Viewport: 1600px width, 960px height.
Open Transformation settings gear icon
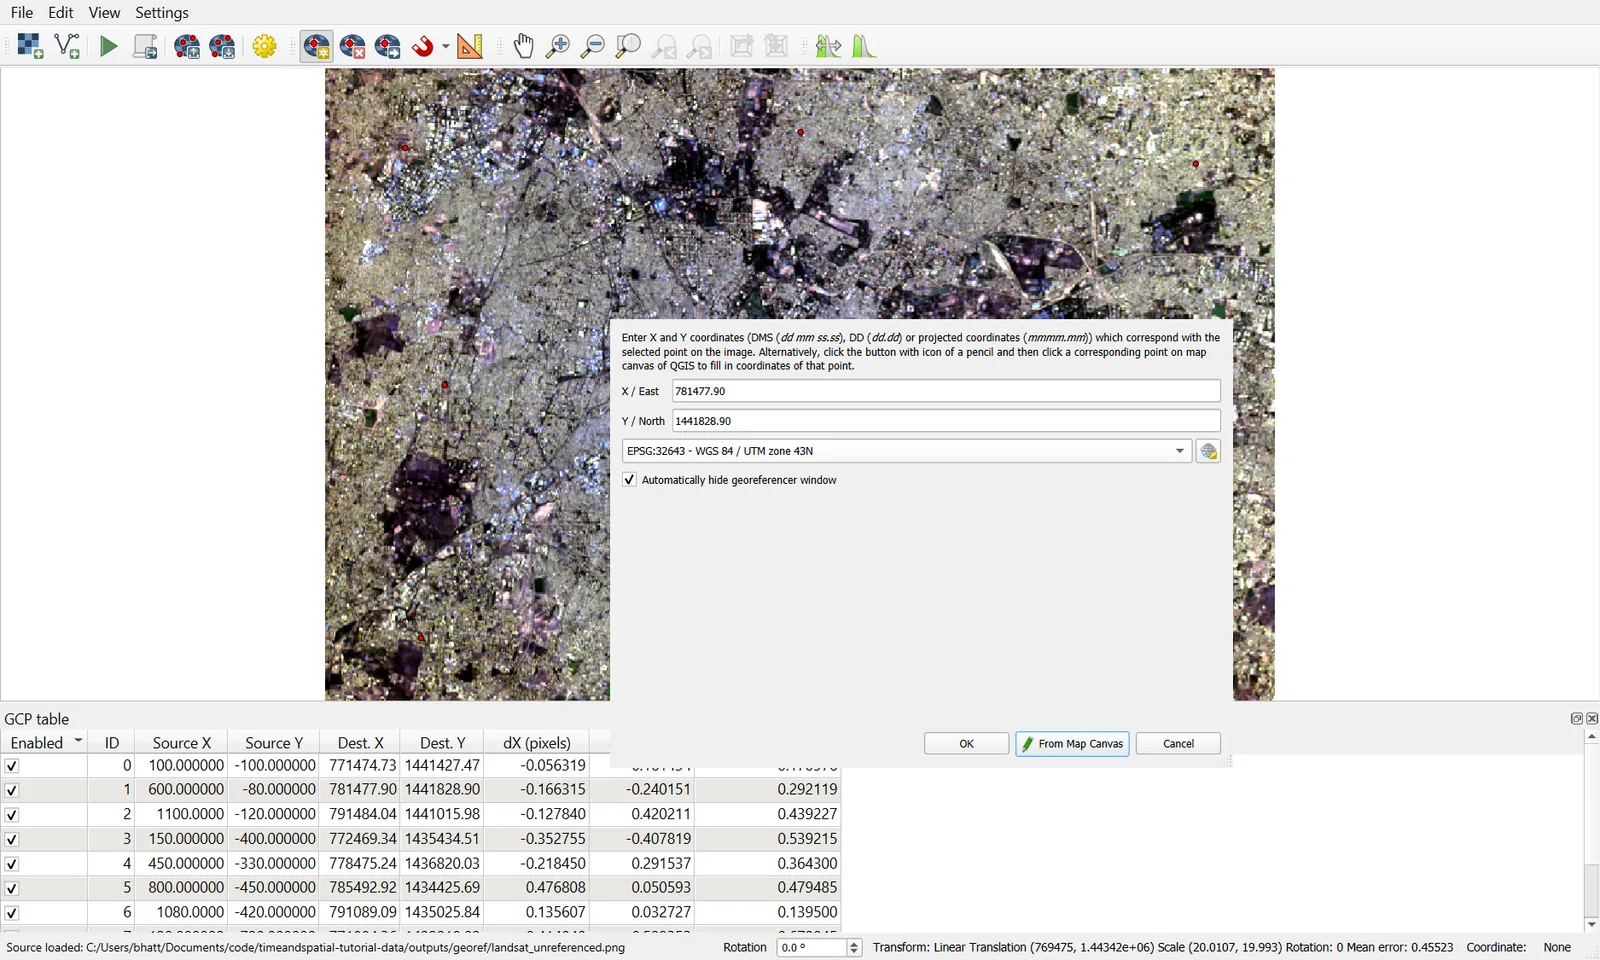tap(265, 46)
